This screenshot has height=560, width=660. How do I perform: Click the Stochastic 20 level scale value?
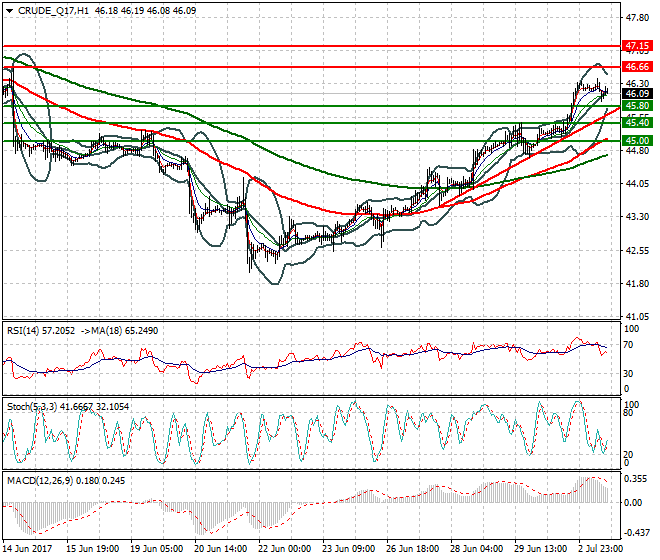pos(628,455)
